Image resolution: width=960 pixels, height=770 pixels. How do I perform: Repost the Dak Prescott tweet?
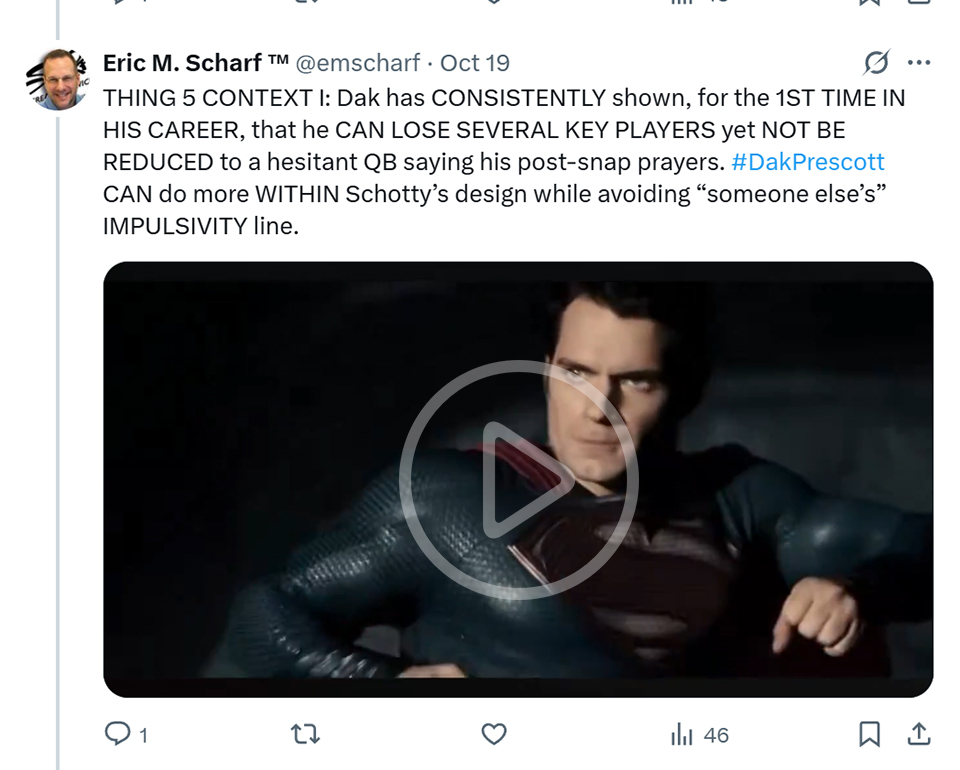[305, 735]
